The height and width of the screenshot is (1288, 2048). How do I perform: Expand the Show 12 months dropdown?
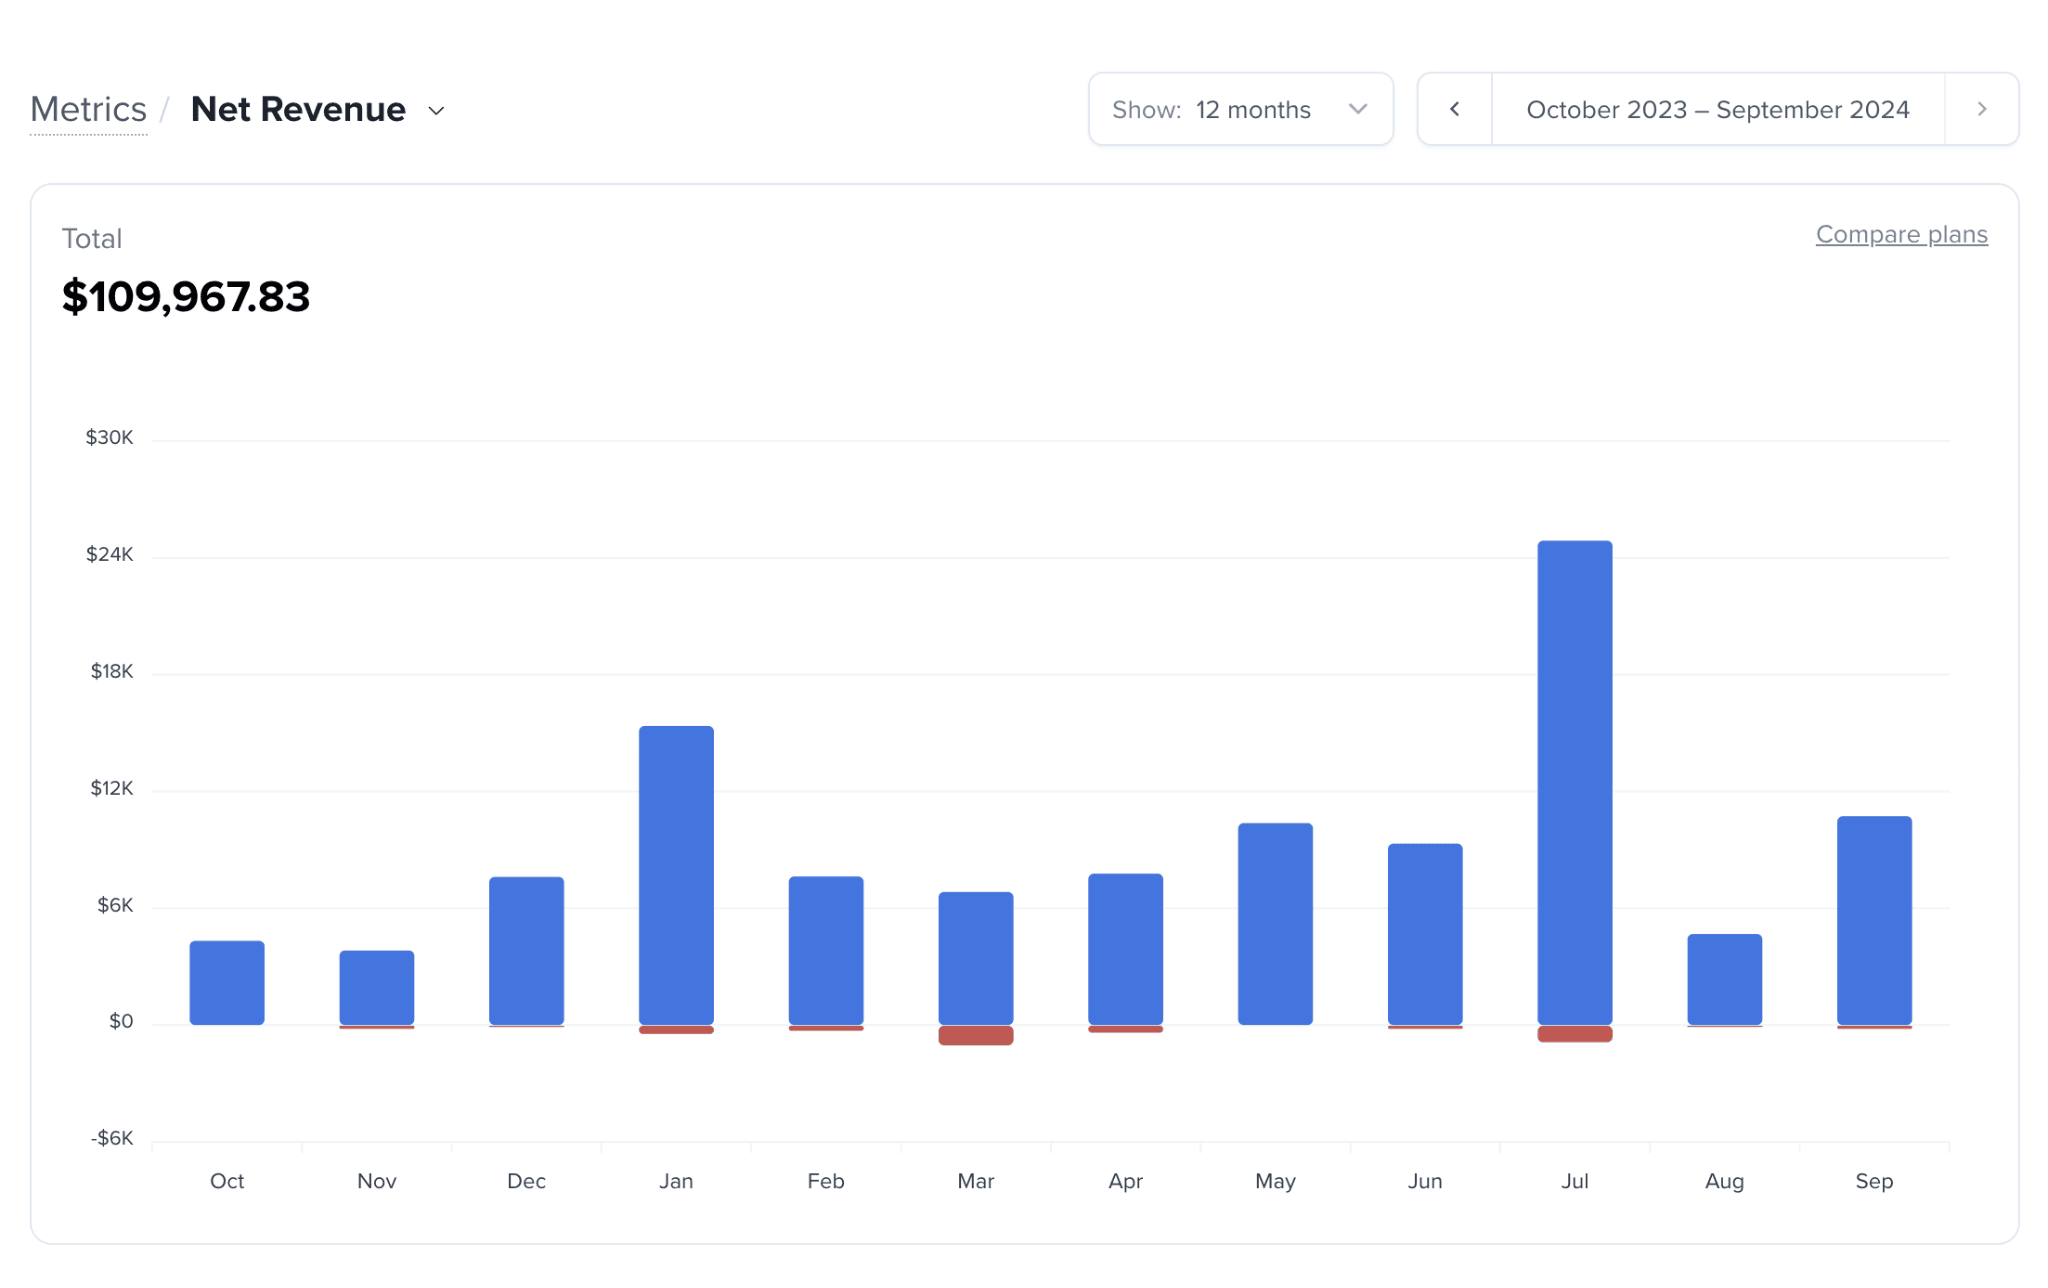point(1240,109)
